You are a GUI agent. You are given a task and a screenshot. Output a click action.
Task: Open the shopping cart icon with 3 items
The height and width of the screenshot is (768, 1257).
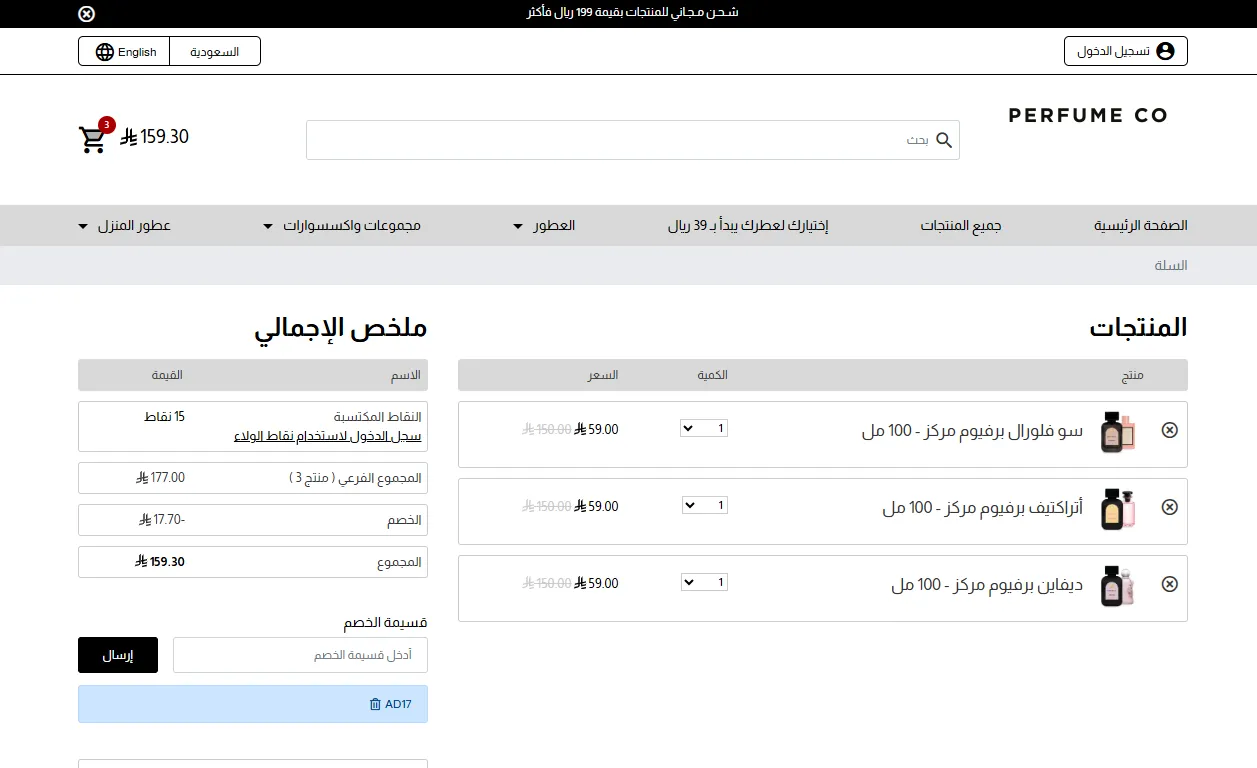pyautogui.click(x=93, y=140)
